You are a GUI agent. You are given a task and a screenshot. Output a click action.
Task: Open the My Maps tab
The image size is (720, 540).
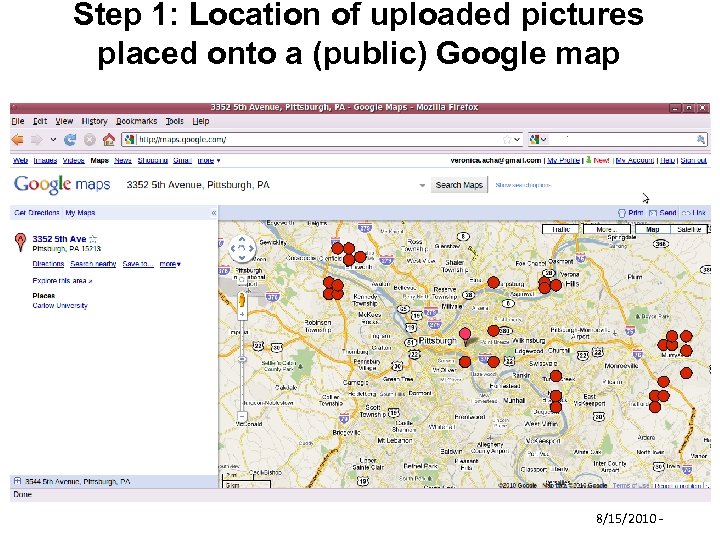(x=80, y=213)
